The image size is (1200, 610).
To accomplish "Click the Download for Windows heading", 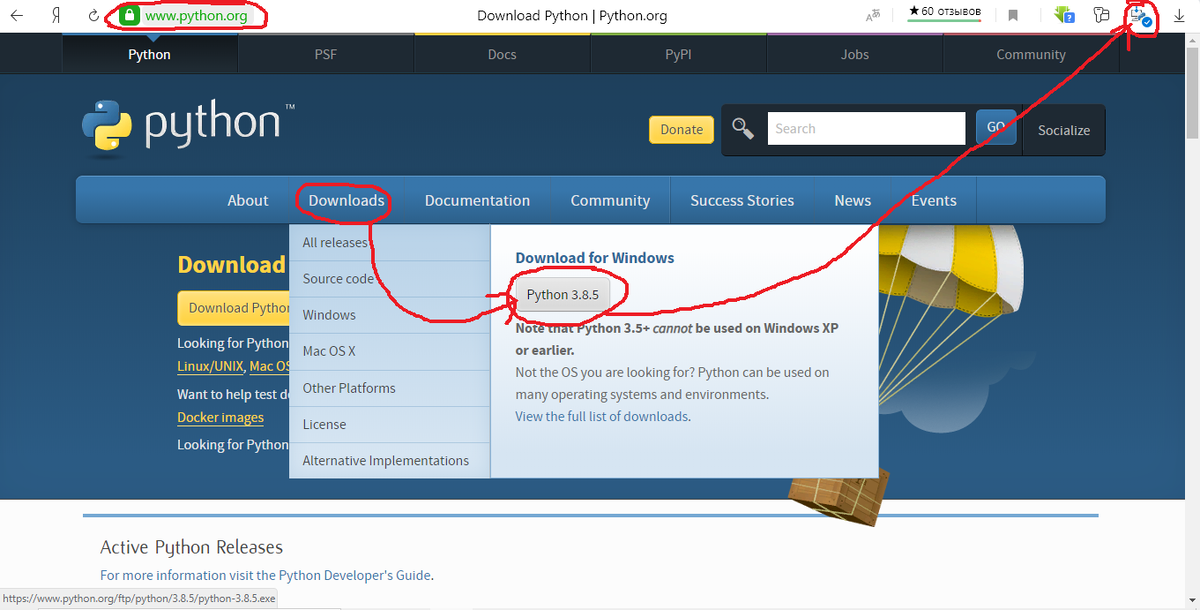I will click(595, 258).
